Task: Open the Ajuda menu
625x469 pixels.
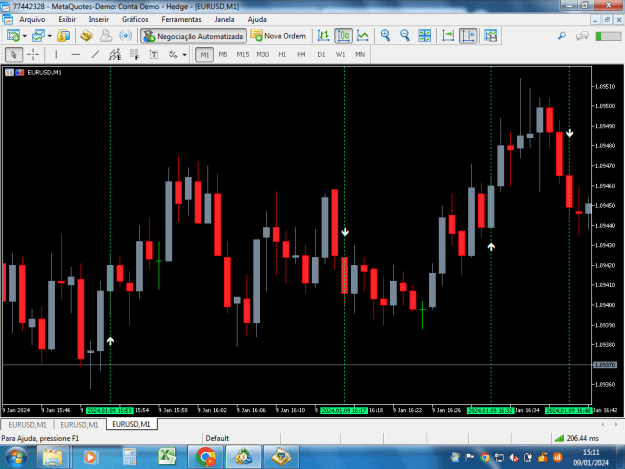Action: click(257, 20)
